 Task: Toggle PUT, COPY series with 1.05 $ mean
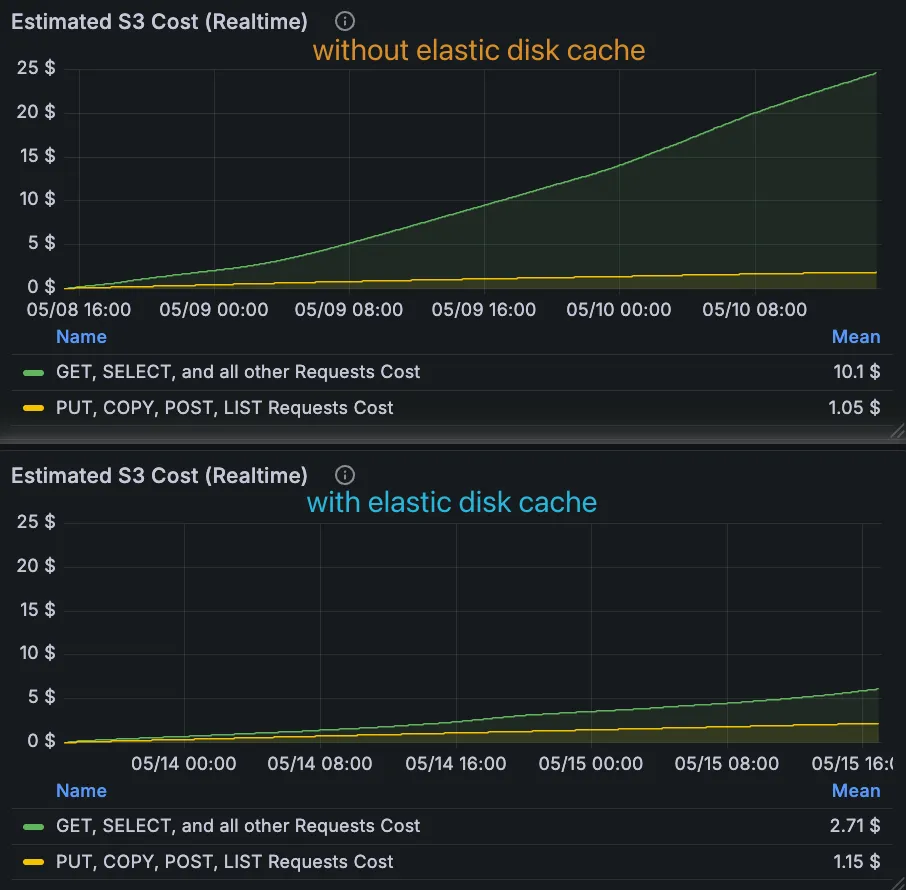224,408
